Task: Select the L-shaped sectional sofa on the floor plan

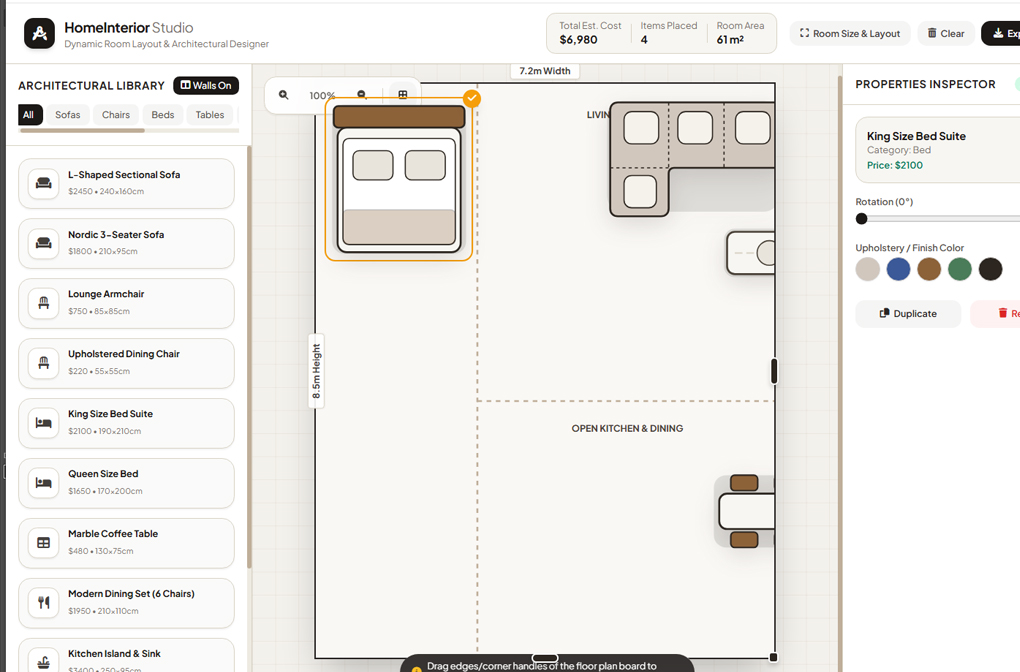Action: click(x=692, y=159)
